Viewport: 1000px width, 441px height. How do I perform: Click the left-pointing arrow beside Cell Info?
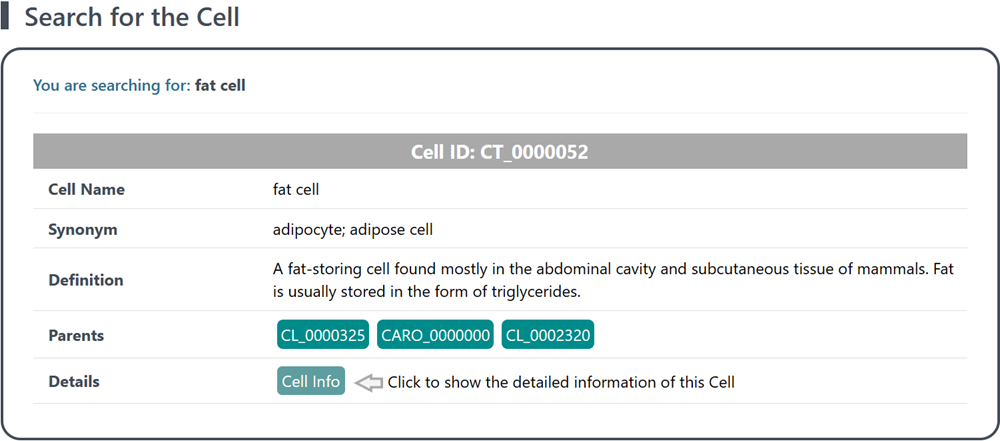(x=369, y=382)
